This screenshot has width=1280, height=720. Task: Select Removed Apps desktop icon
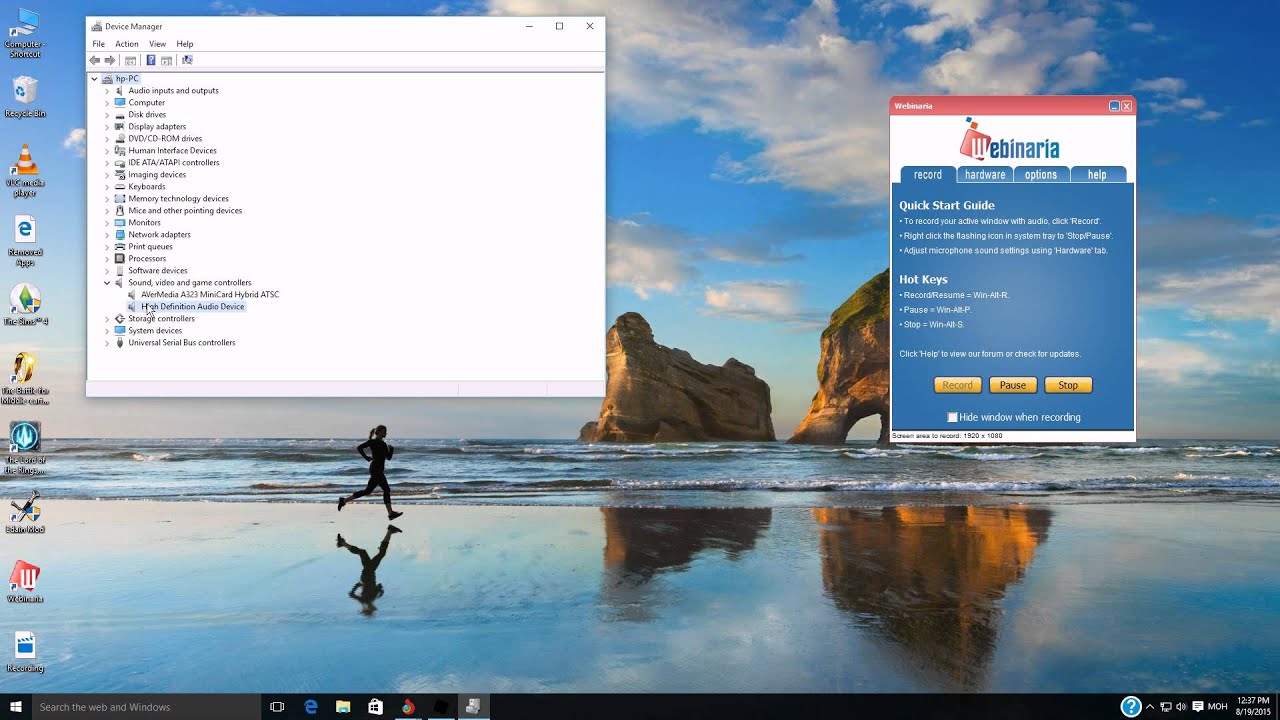pyautogui.click(x=25, y=241)
